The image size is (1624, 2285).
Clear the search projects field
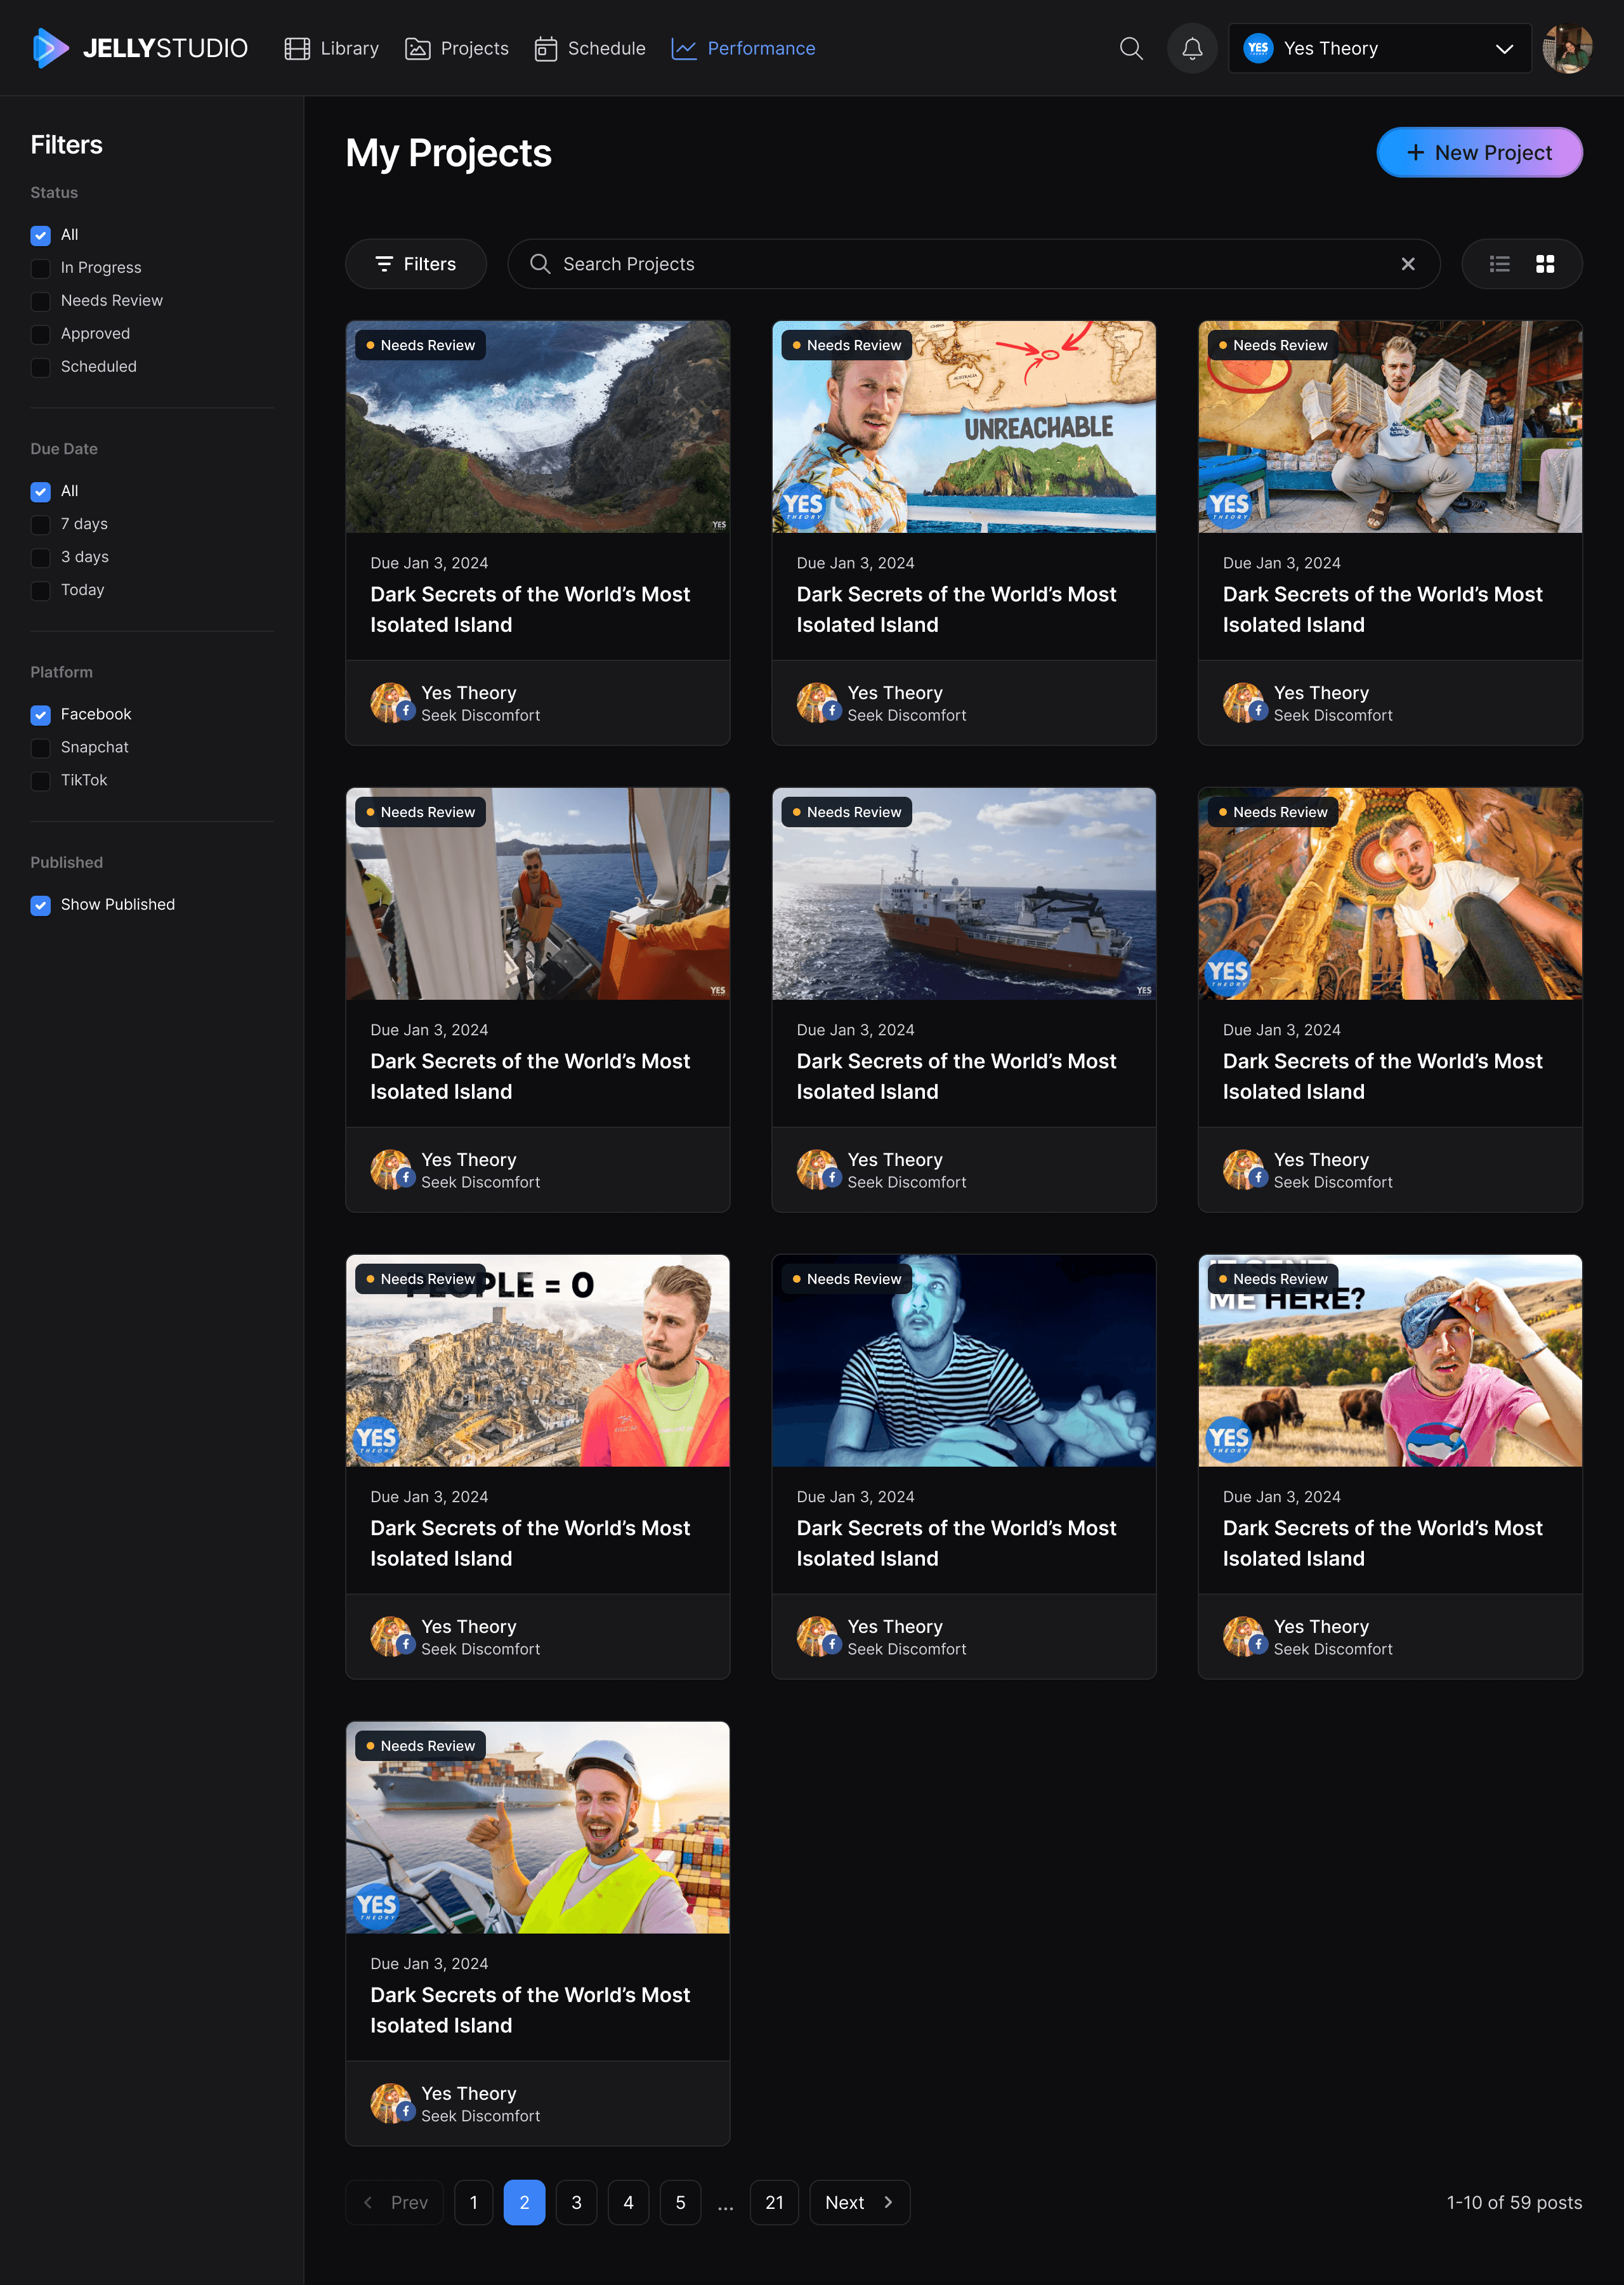[1408, 264]
